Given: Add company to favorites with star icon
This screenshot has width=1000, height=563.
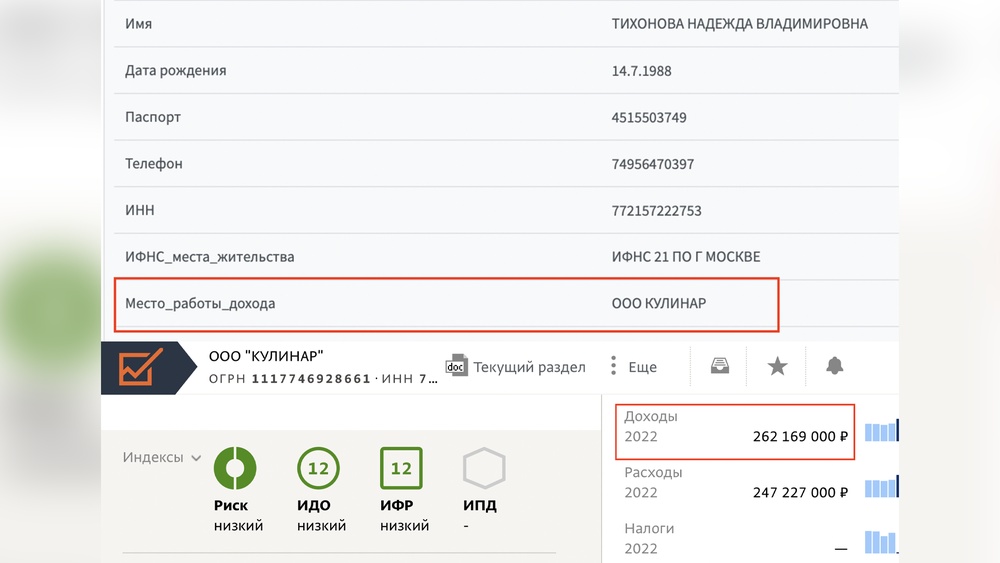Looking at the screenshot, I should click(777, 366).
